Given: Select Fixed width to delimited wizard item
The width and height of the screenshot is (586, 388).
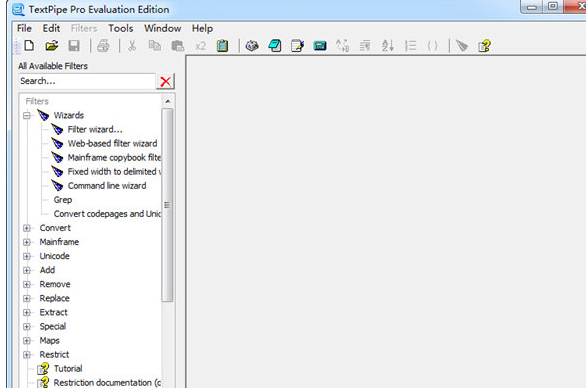Looking at the screenshot, I should point(114,172).
